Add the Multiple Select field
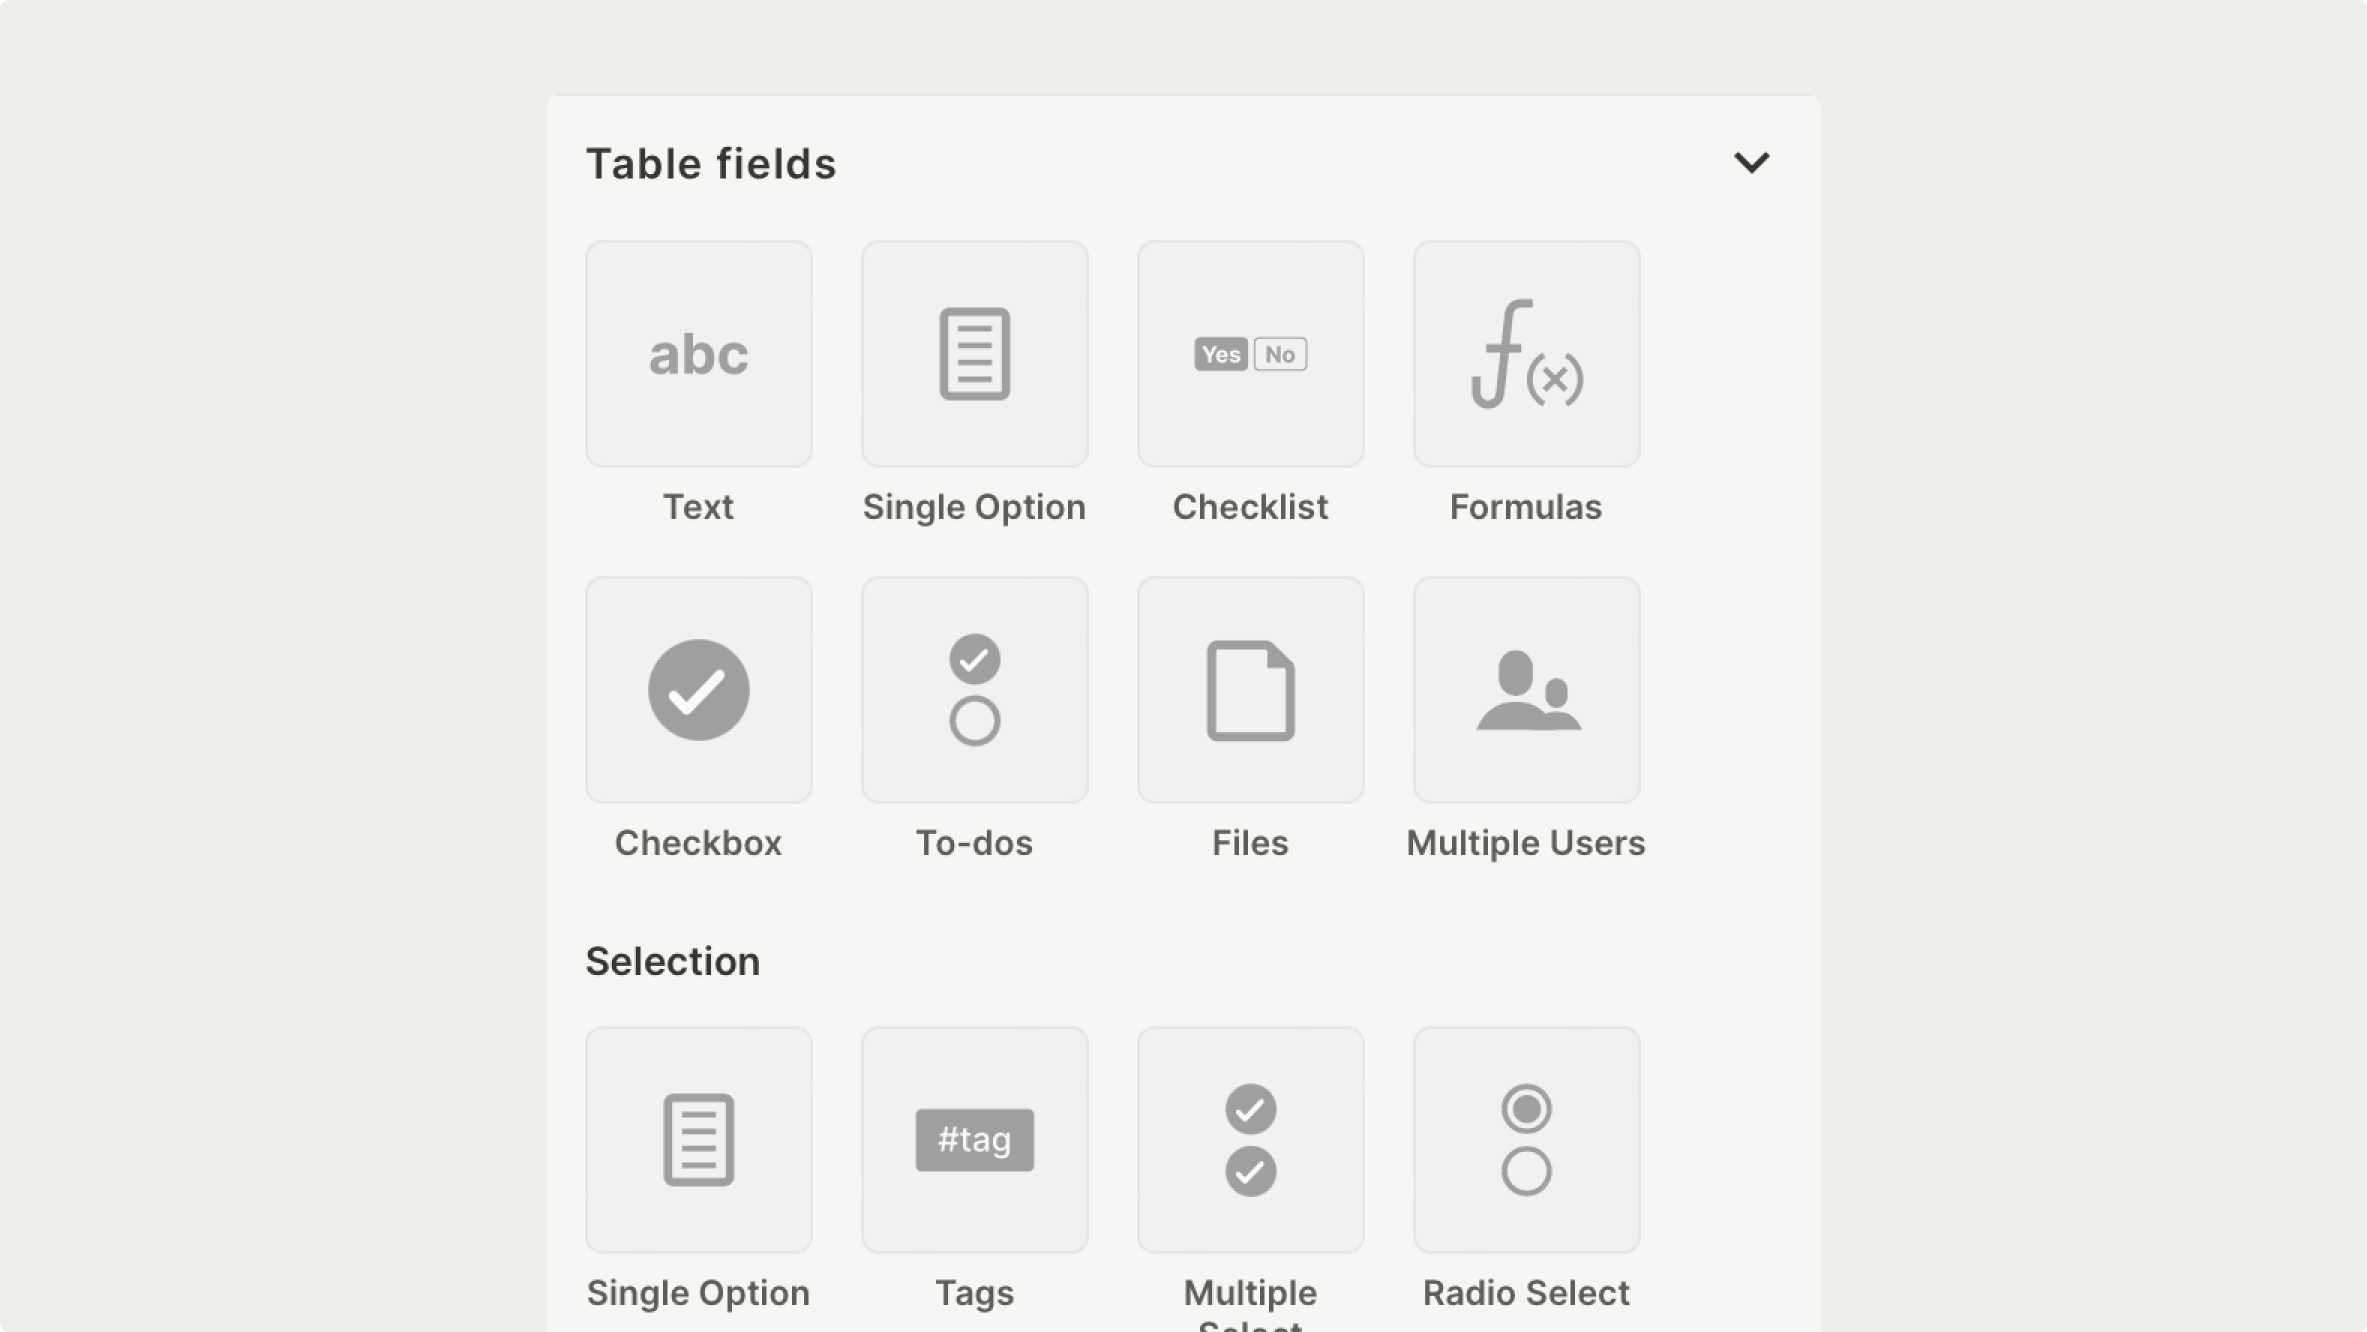Image resolution: width=2367 pixels, height=1332 pixels. (1250, 1140)
